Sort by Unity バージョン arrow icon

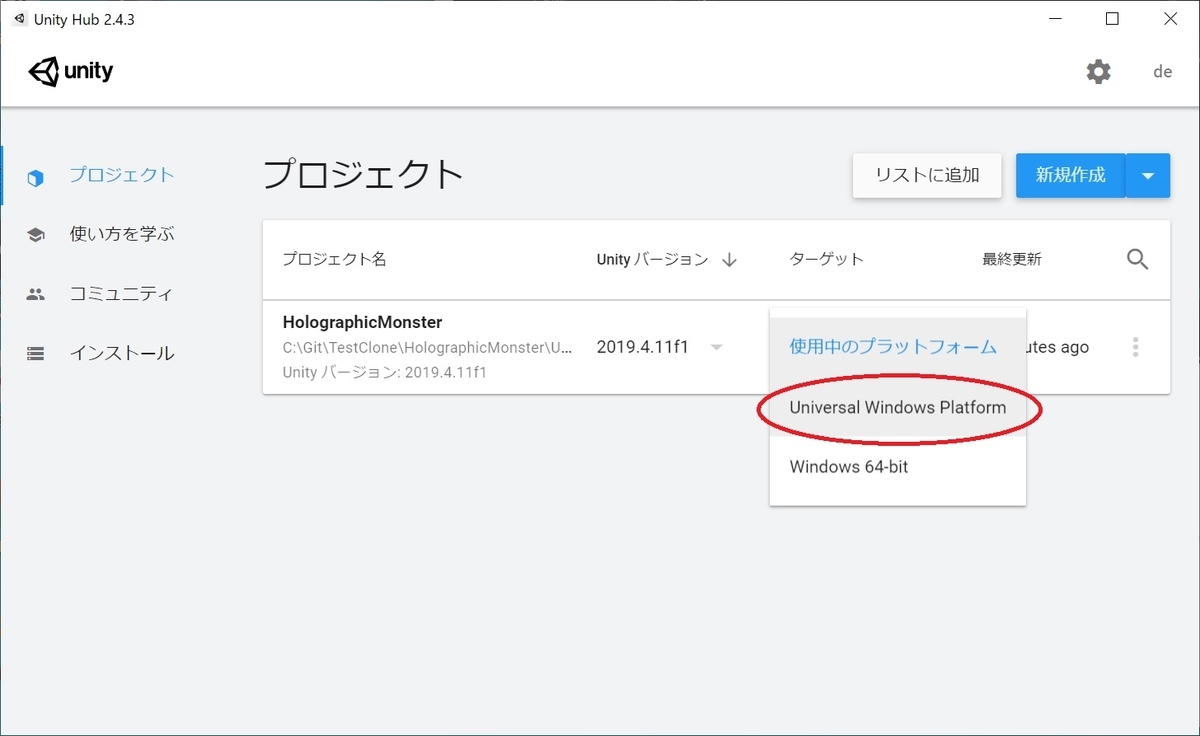click(729, 260)
